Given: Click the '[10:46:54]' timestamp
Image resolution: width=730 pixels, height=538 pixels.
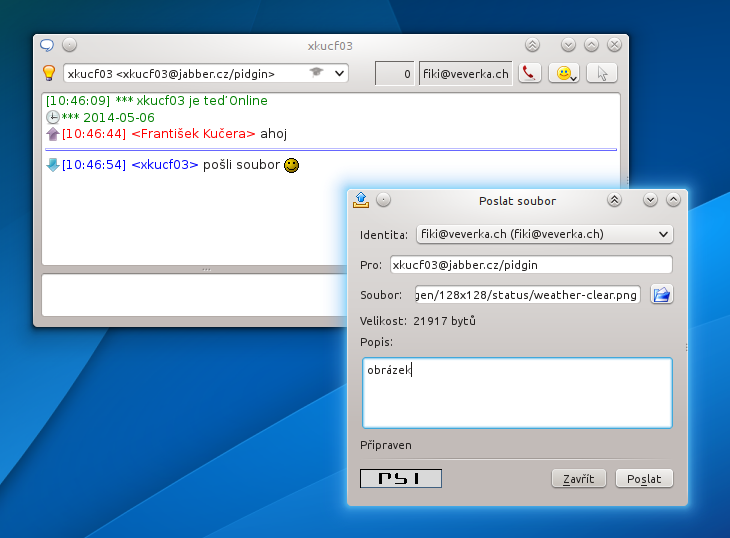Looking at the screenshot, I should tap(94, 165).
